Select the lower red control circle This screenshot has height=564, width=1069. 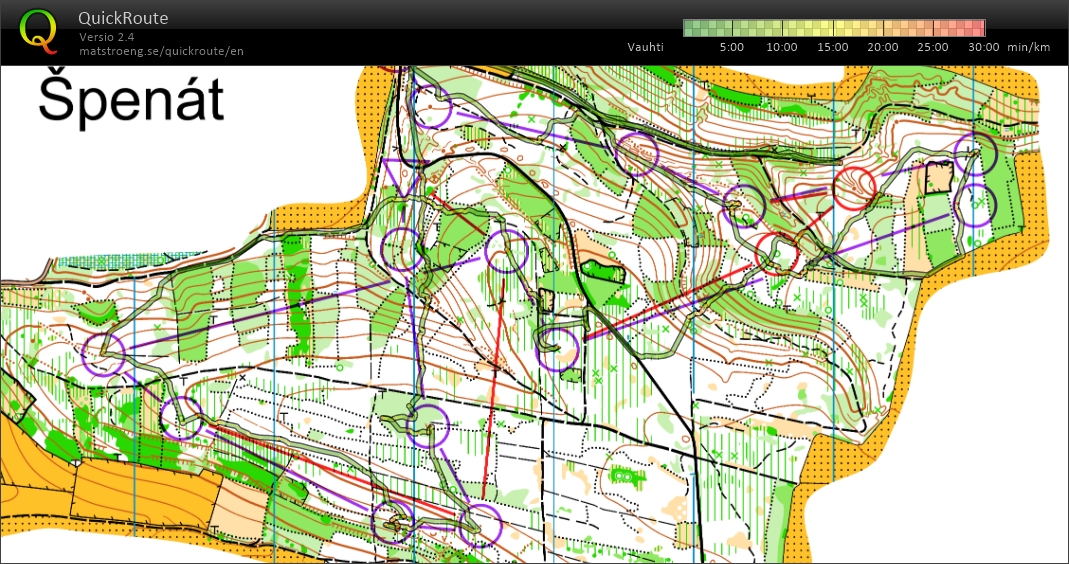777,253
